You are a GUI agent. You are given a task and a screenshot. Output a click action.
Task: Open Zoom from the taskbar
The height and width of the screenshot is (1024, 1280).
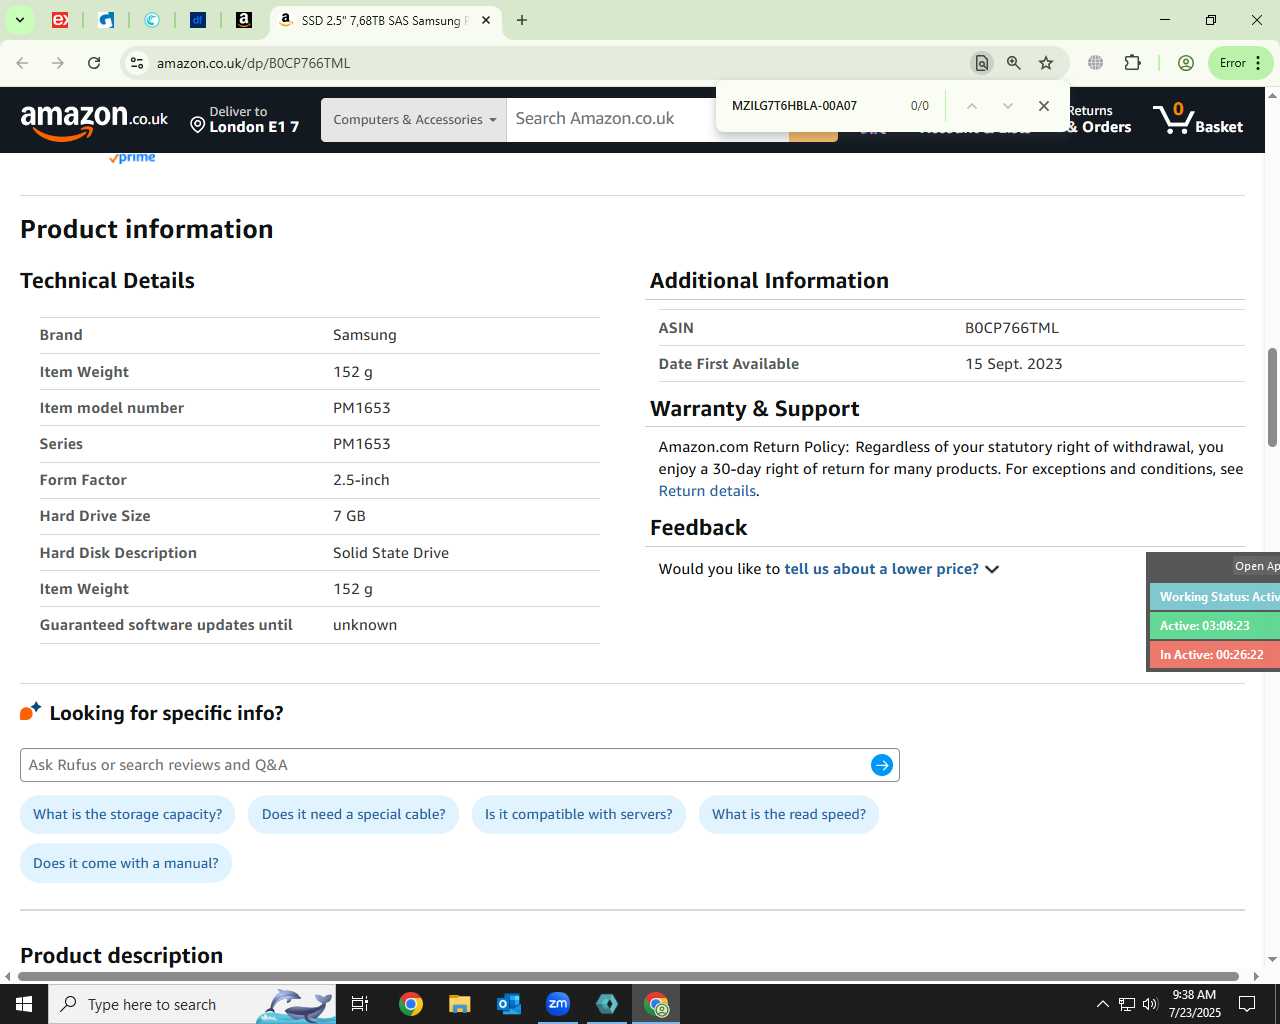click(x=558, y=1004)
